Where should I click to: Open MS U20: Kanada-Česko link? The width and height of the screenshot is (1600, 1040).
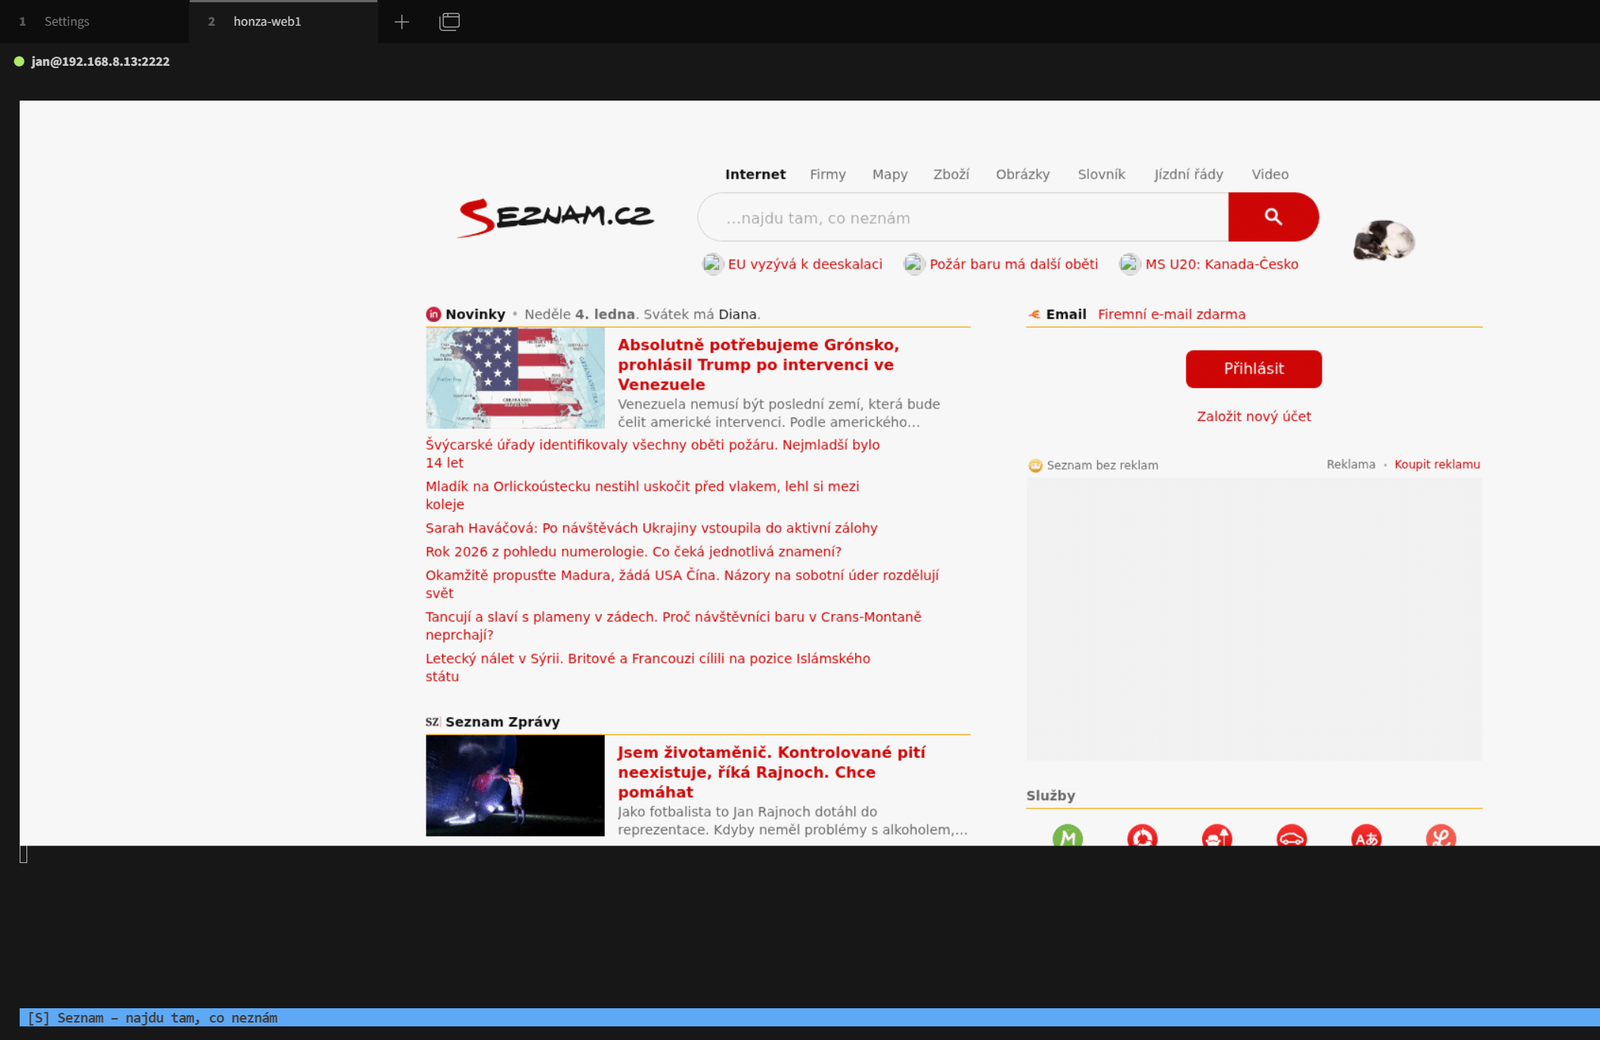click(x=1222, y=264)
